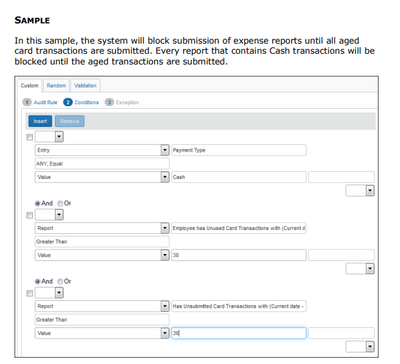Click the Insert button

pyautogui.click(x=40, y=121)
